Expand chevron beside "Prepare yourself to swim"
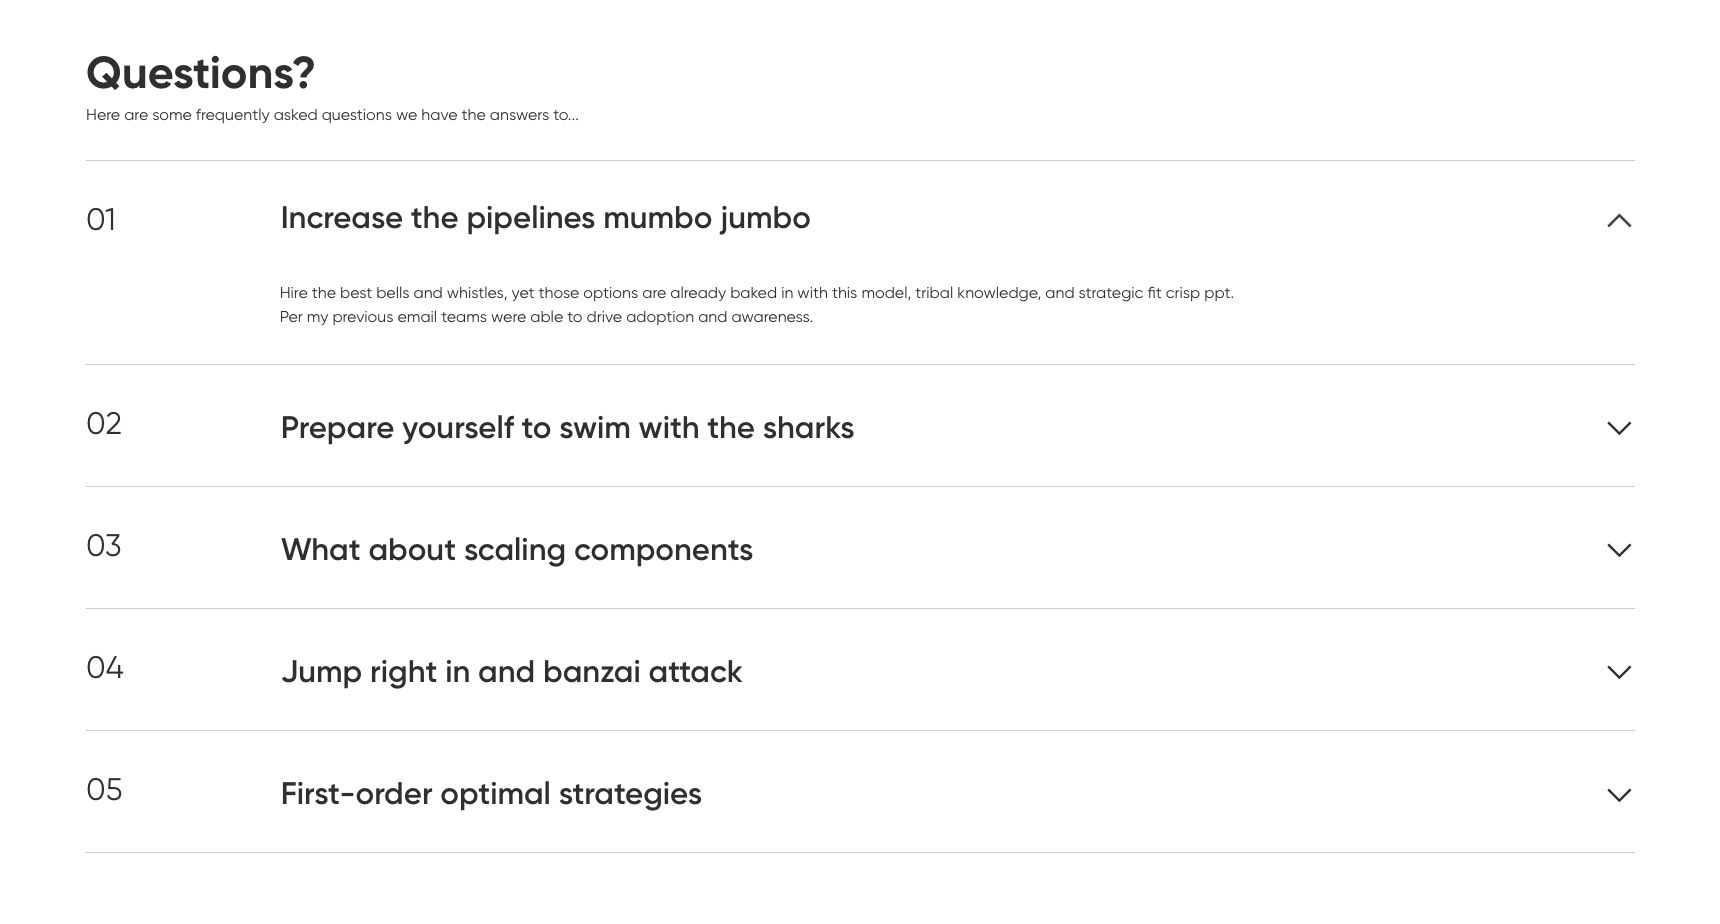Viewport: 1720px width, 924px height. tap(1618, 428)
